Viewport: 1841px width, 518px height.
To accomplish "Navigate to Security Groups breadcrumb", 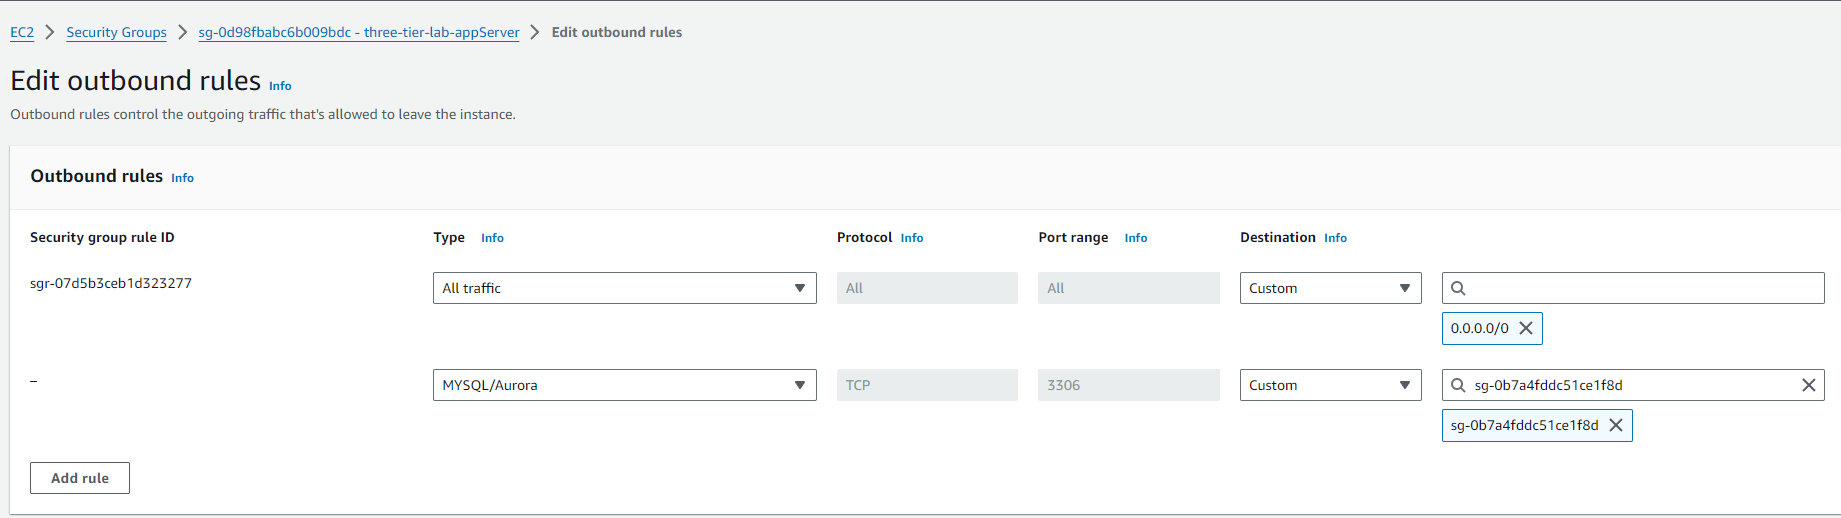I will point(116,32).
